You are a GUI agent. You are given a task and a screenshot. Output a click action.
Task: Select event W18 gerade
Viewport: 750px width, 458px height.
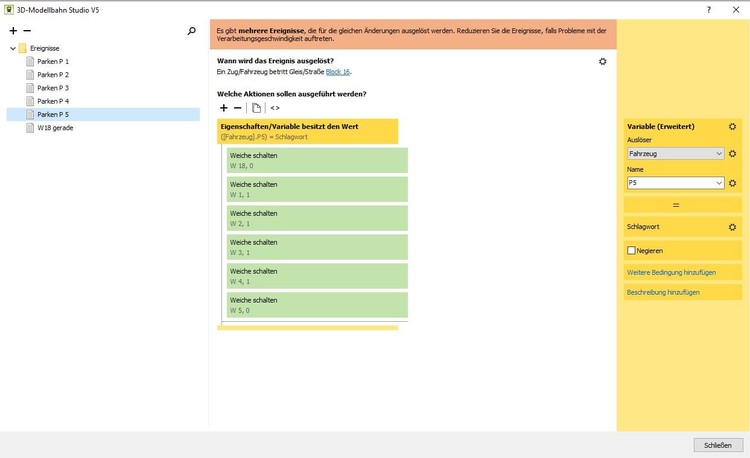[x=55, y=128]
